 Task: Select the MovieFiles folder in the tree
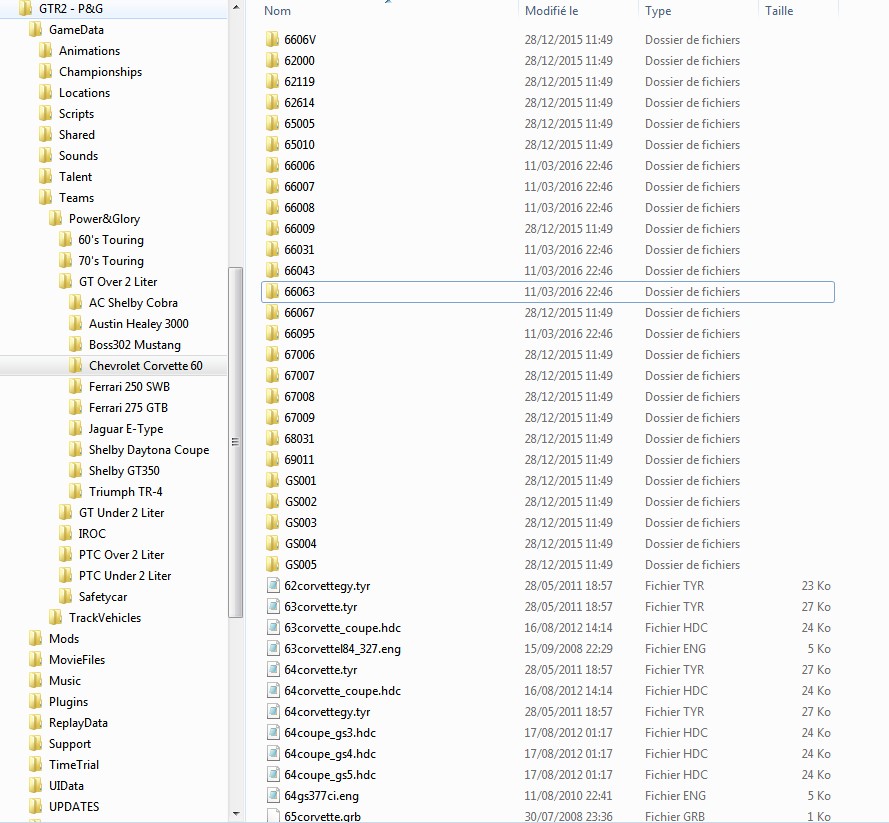pos(77,659)
